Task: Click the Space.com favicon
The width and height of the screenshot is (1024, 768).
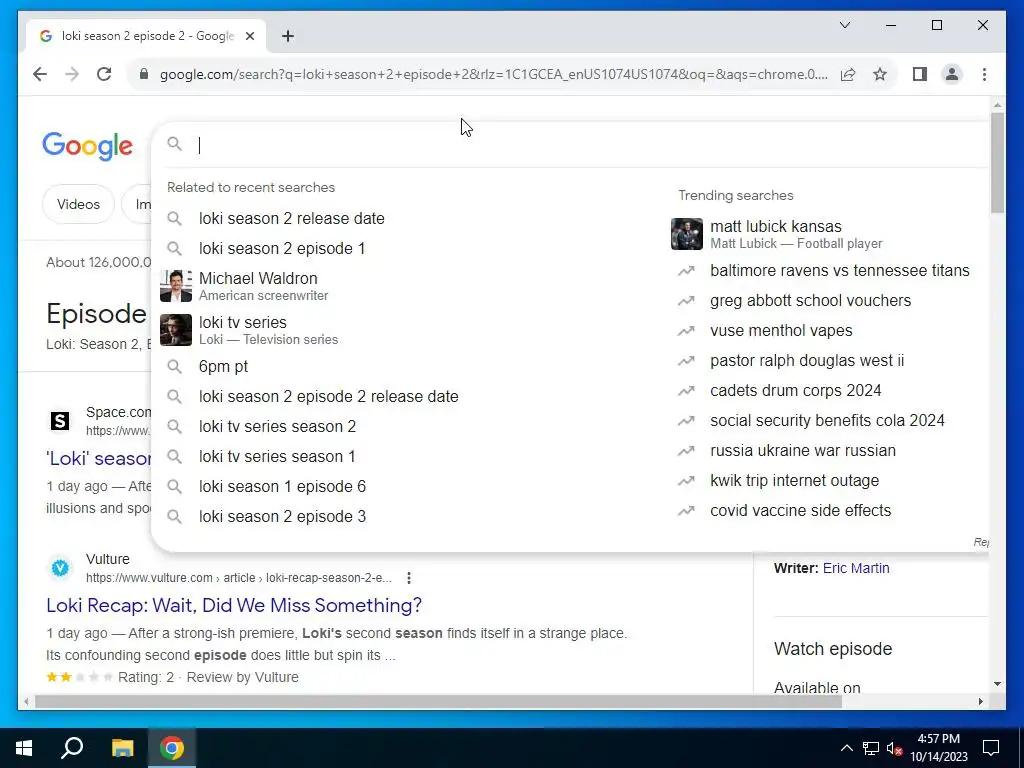Action: (60, 421)
